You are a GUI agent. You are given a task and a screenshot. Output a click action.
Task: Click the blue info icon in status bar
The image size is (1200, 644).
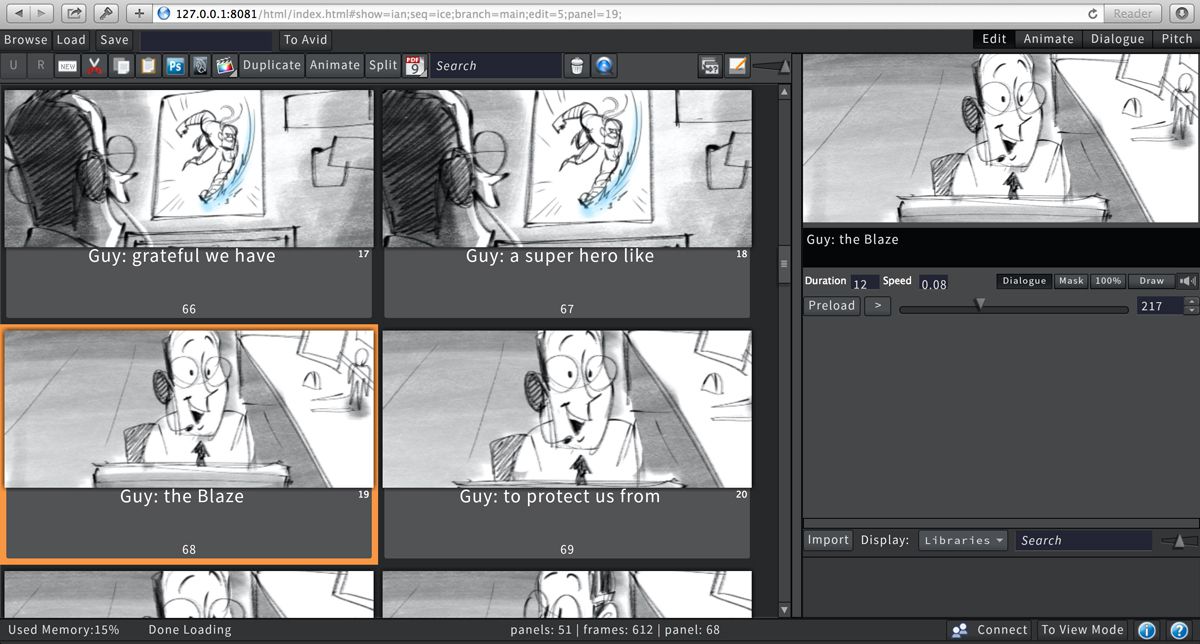pyautogui.click(x=1147, y=630)
